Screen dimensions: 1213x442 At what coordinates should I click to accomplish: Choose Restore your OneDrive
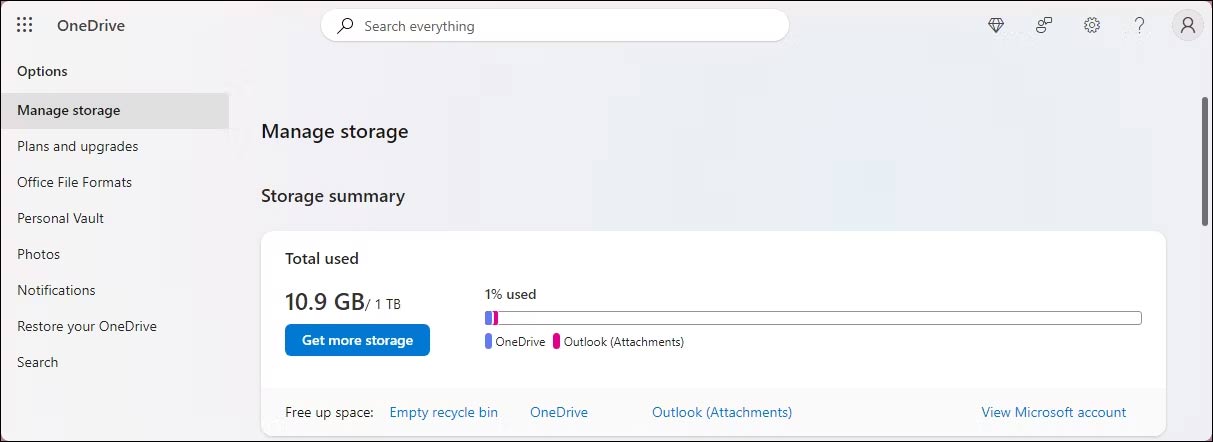click(x=87, y=326)
